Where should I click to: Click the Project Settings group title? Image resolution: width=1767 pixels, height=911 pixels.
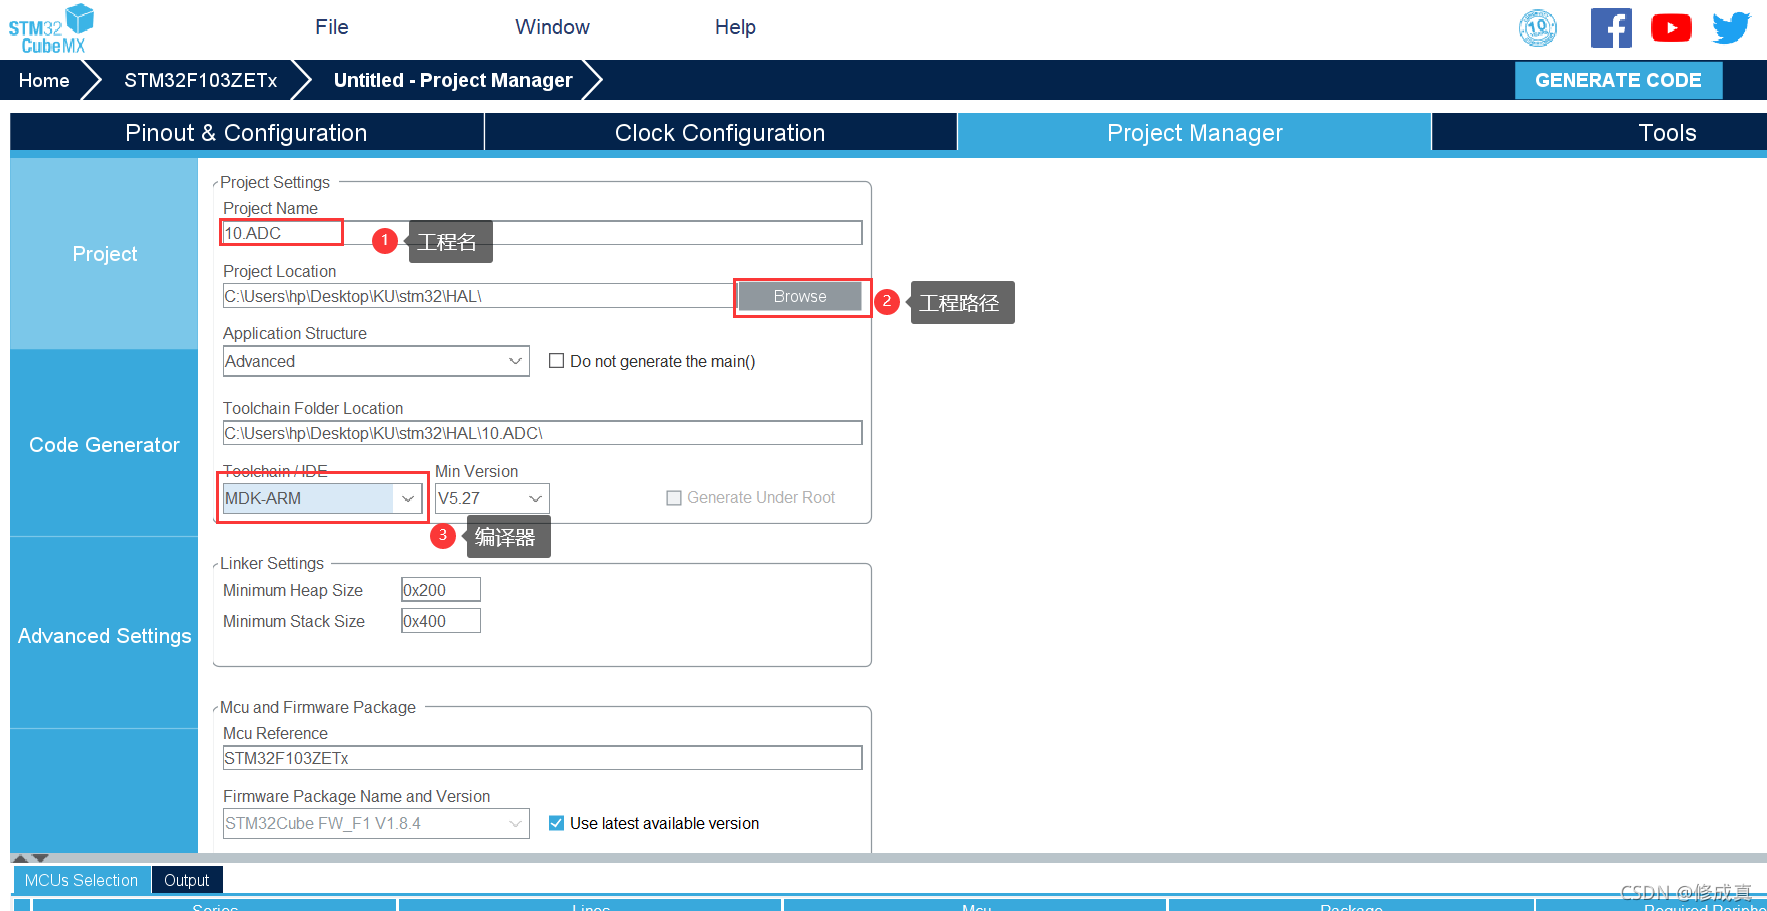tap(275, 182)
